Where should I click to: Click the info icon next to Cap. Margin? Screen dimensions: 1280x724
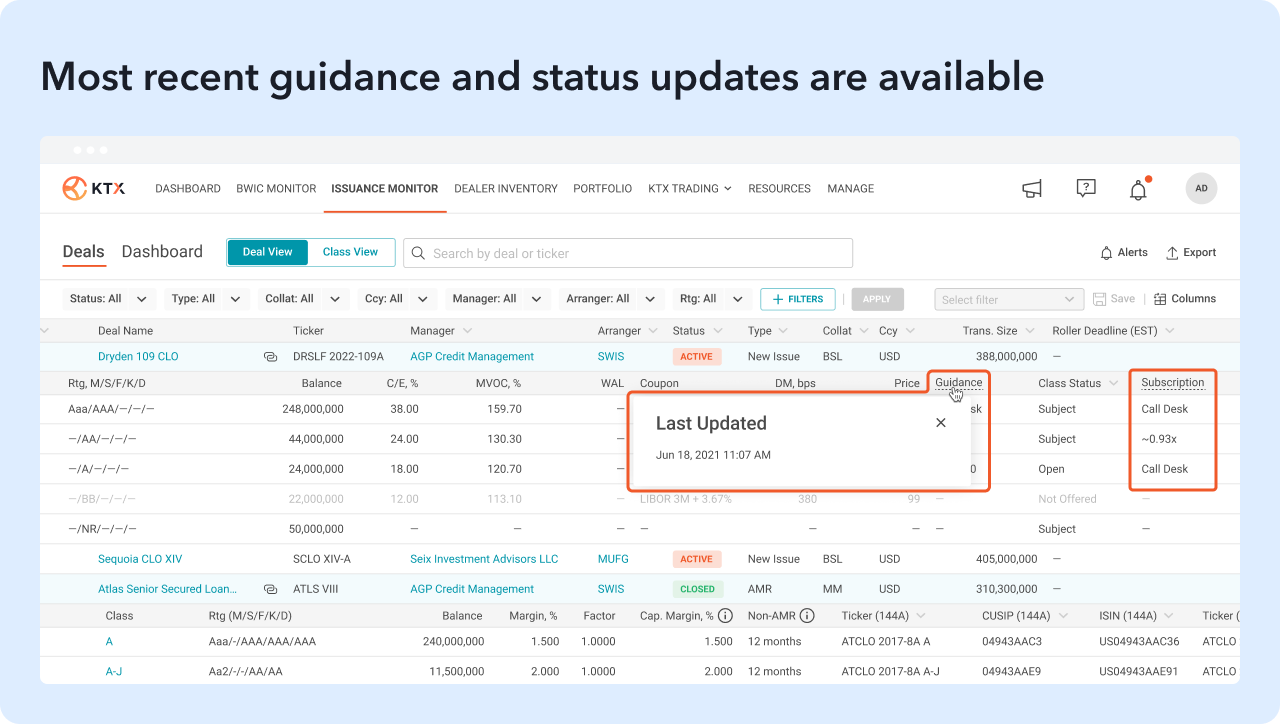(726, 616)
